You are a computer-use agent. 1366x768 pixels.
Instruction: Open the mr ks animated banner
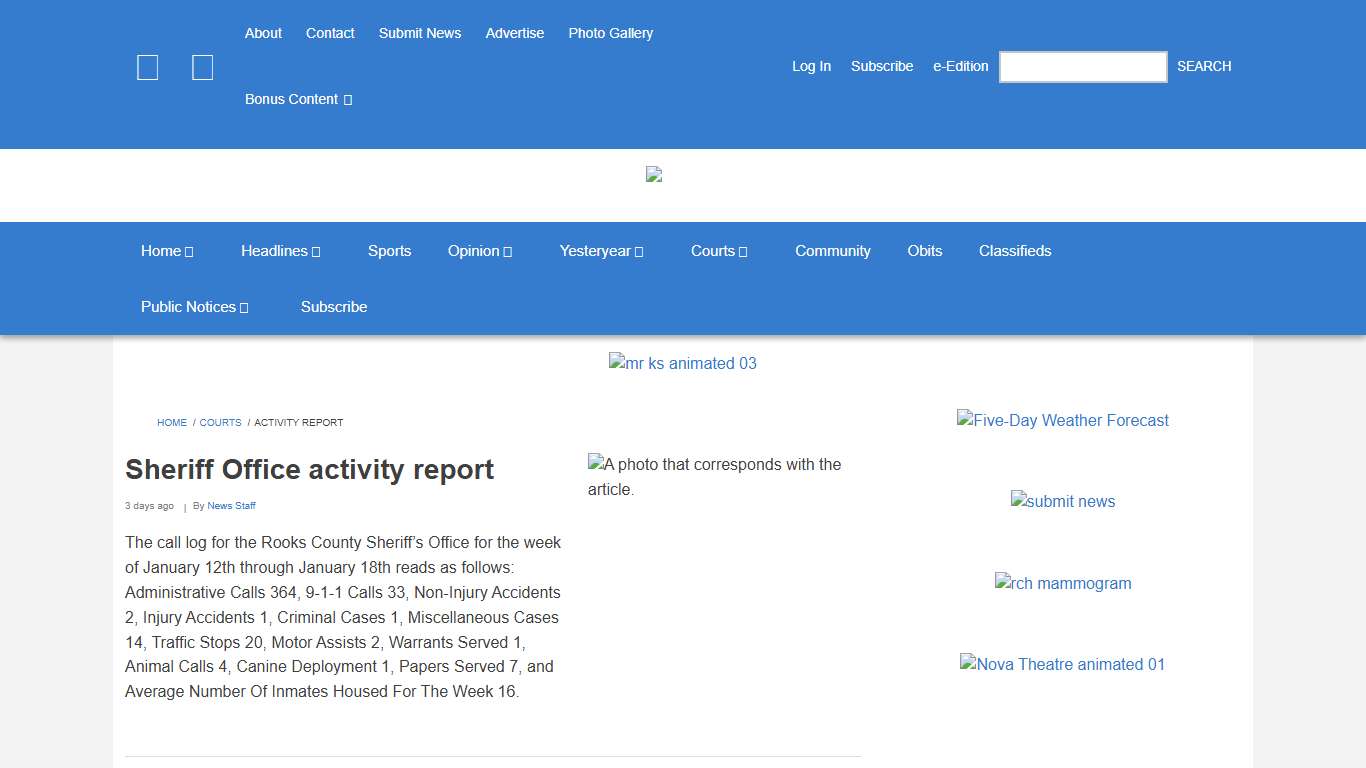pos(683,363)
